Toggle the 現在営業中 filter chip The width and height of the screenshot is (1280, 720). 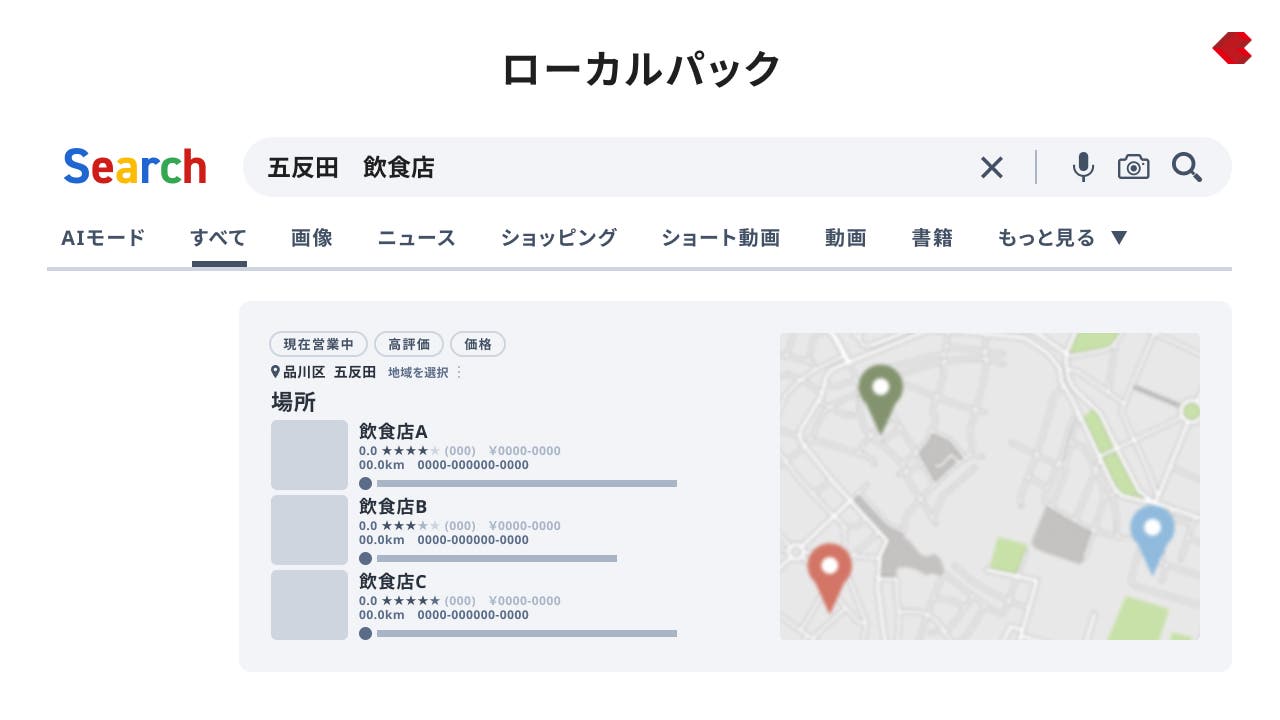[x=319, y=344]
